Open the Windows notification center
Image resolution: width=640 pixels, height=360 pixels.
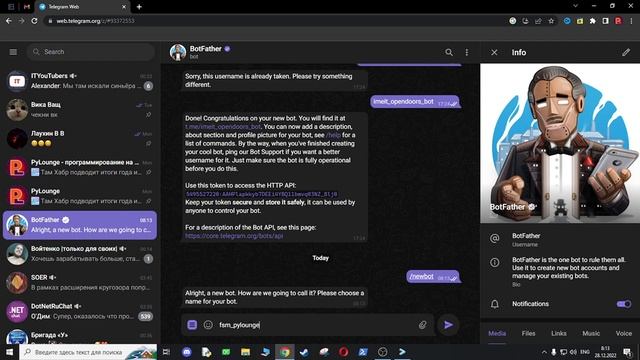(x=627, y=352)
